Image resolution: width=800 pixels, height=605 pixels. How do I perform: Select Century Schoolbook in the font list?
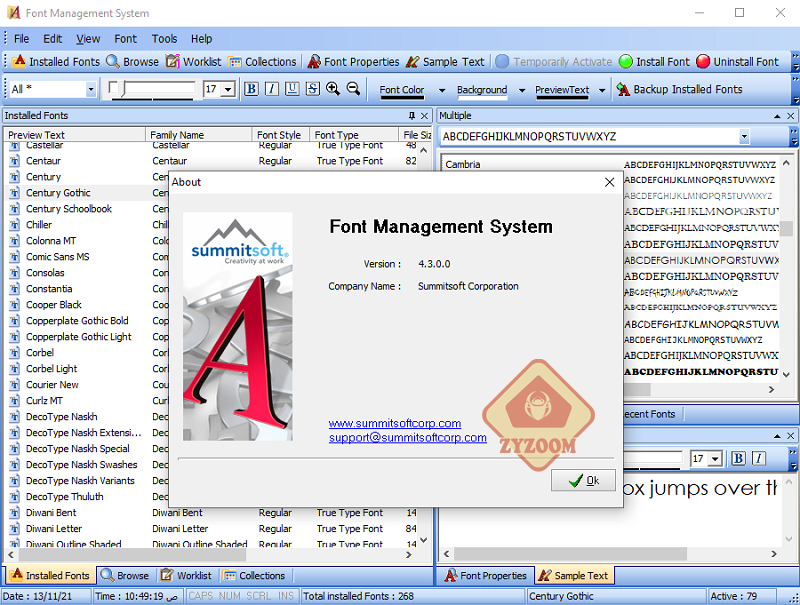tap(69, 209)
